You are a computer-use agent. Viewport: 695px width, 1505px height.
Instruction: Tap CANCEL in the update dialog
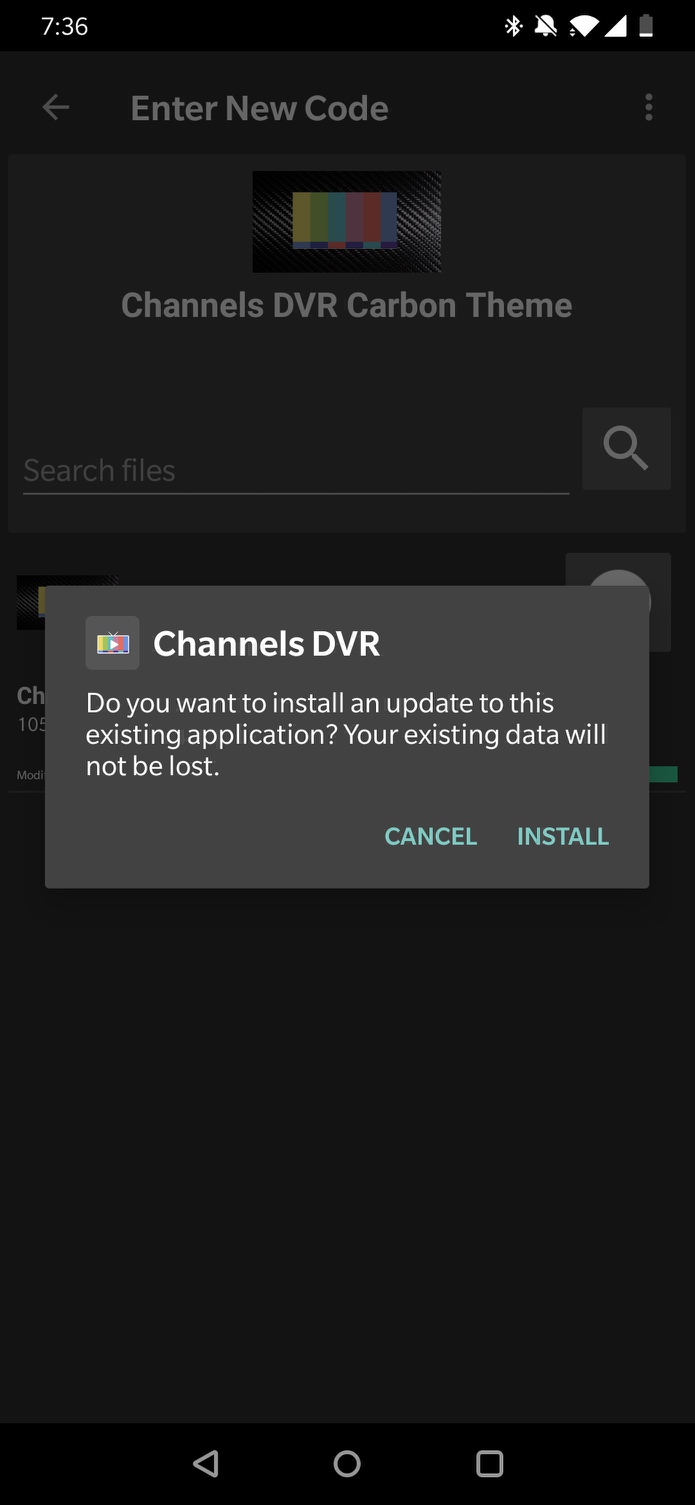[x=431, y=836]
